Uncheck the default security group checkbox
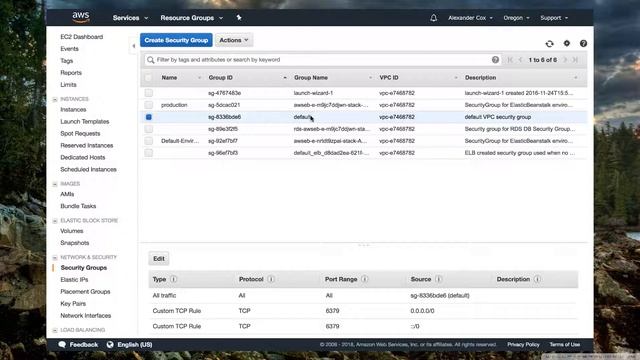Viewport: 640px width, 360px height. [x=149, y=117]
